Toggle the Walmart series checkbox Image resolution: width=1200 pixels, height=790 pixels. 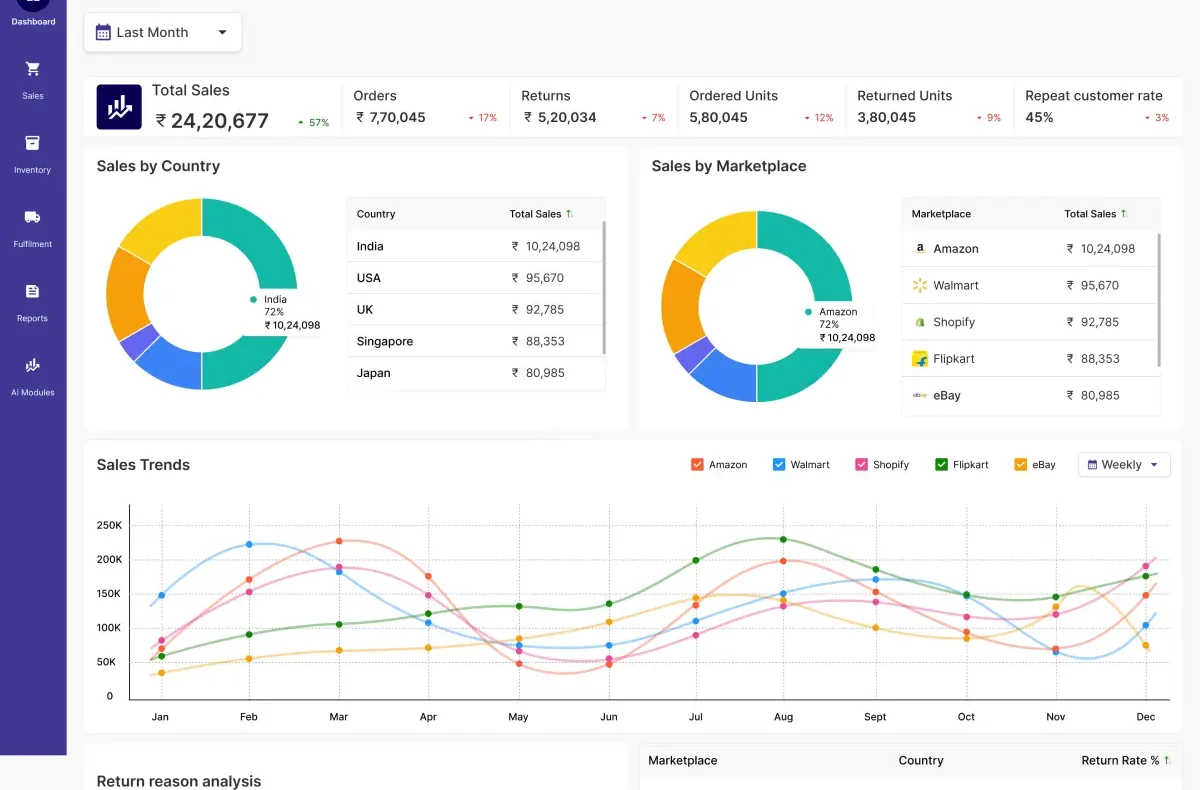pyautogui.click(x=779, y=464)
